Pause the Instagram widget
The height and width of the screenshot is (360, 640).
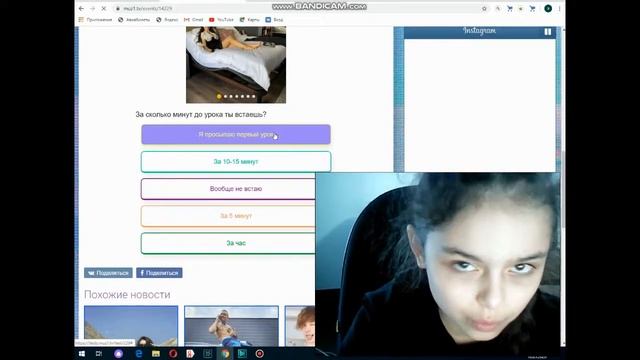(x=548, y=31)
